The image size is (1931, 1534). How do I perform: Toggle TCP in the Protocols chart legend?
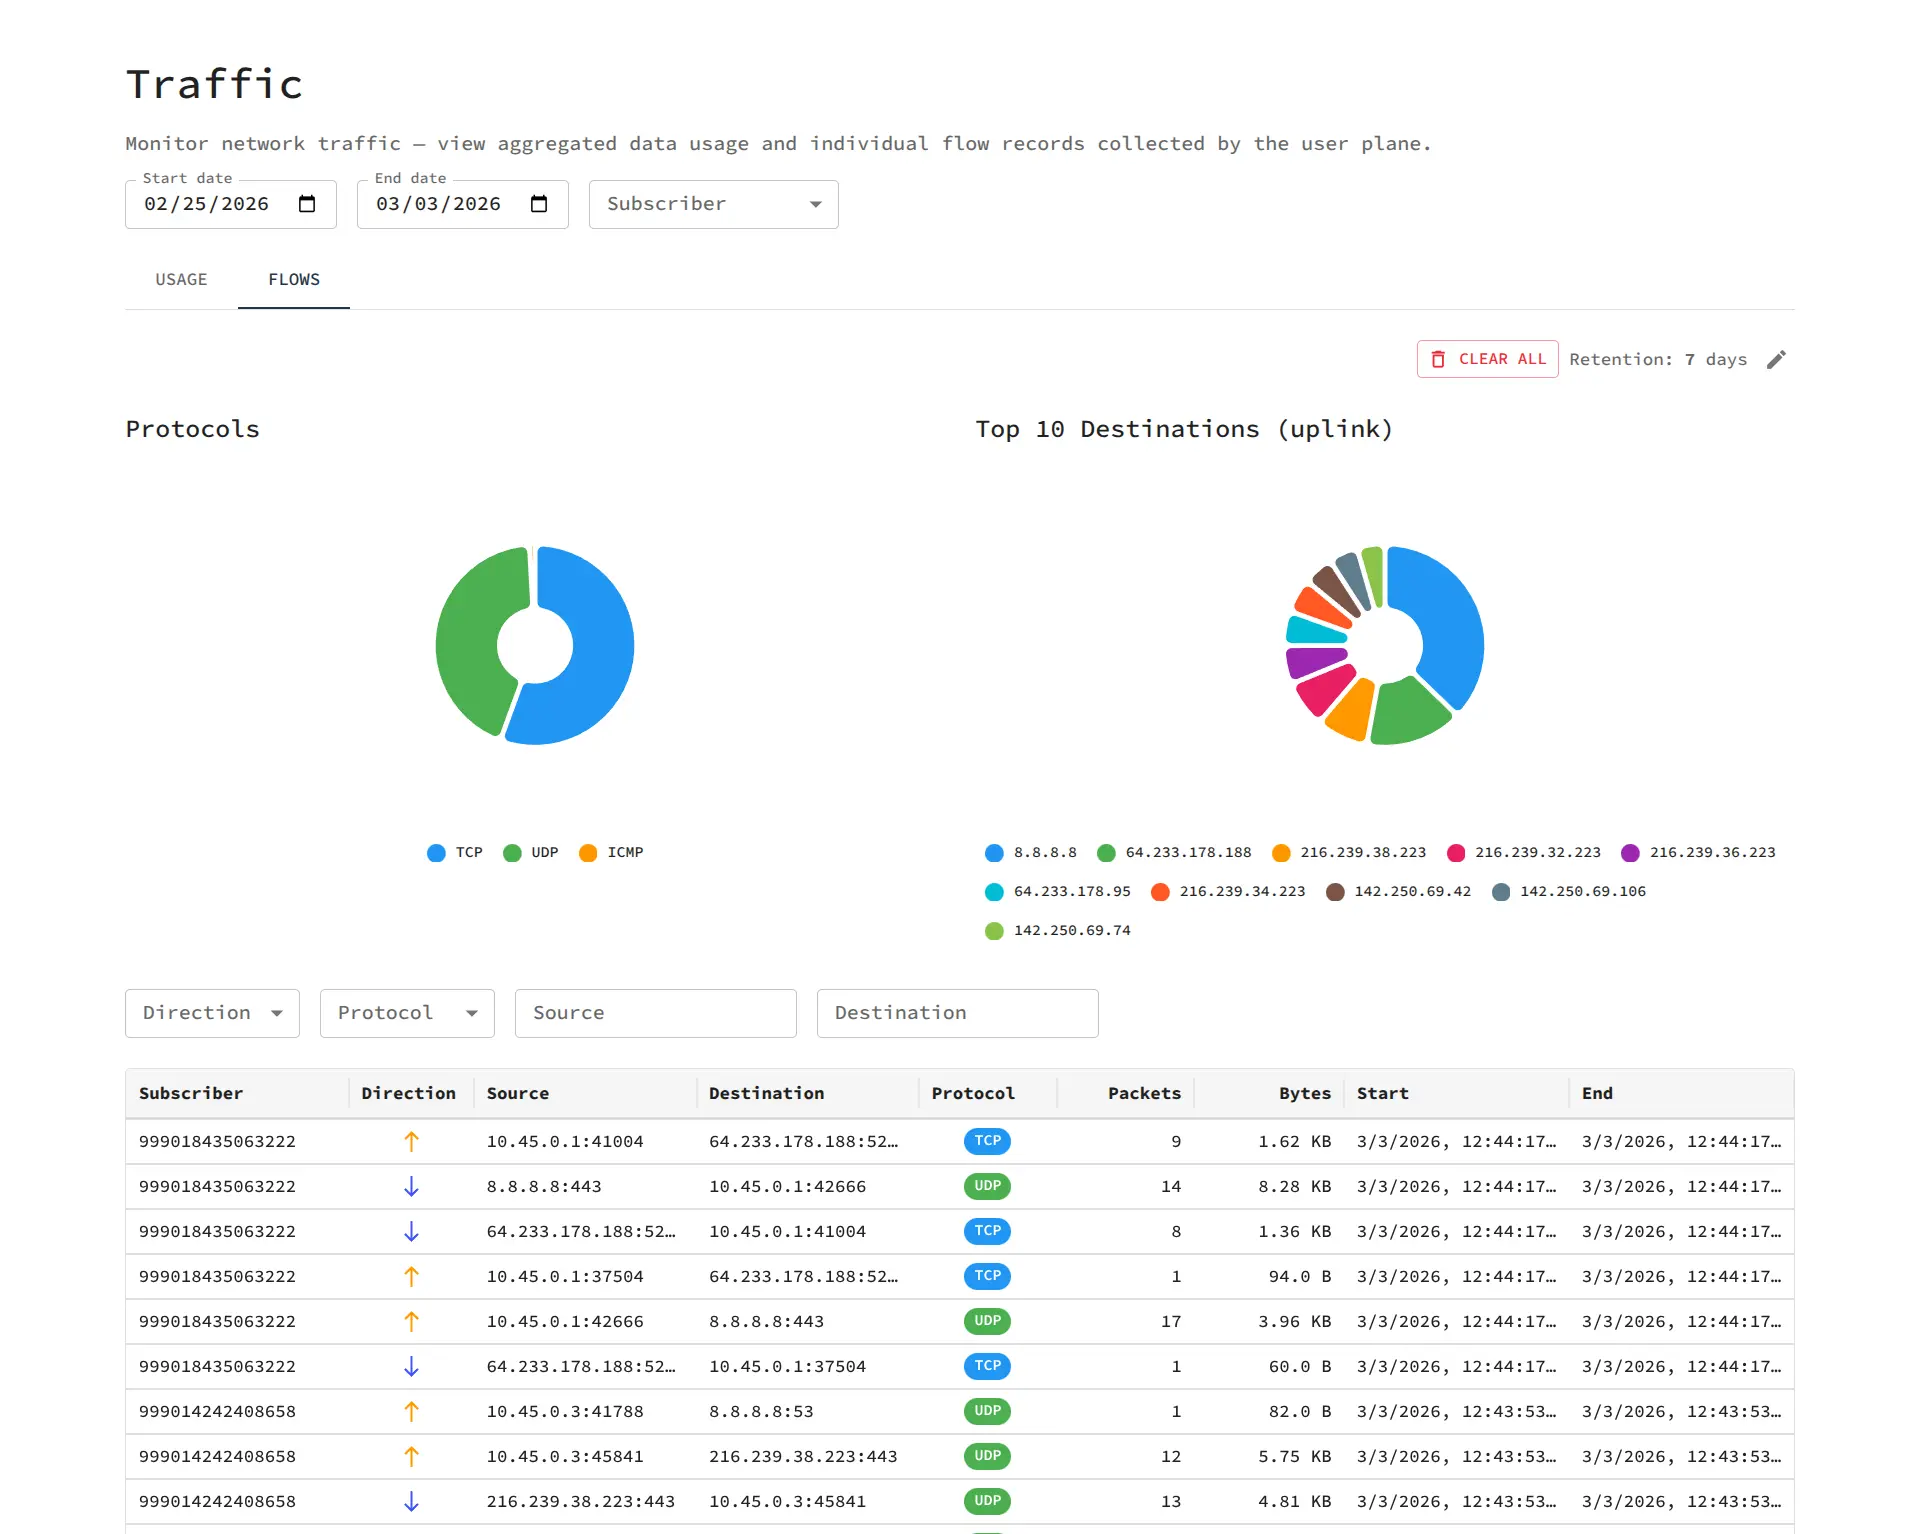pyautogui.click(x=455, y=853)
